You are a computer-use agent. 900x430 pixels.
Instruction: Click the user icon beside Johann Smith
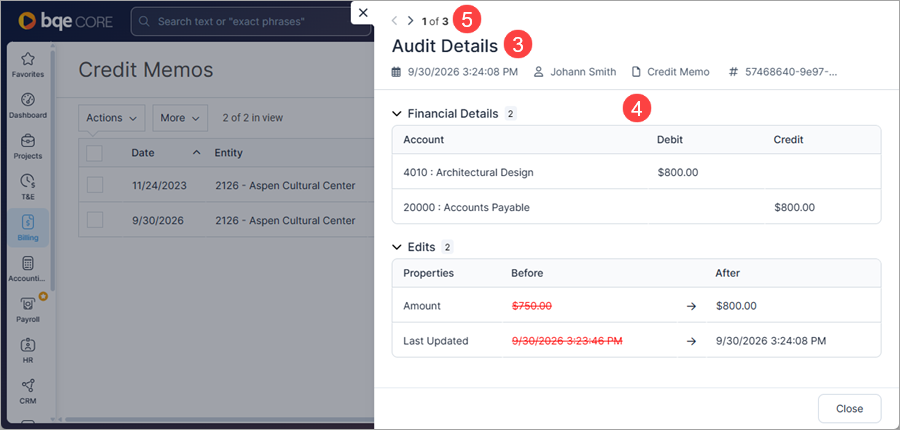pyautogui.click(x=538, y=72)
